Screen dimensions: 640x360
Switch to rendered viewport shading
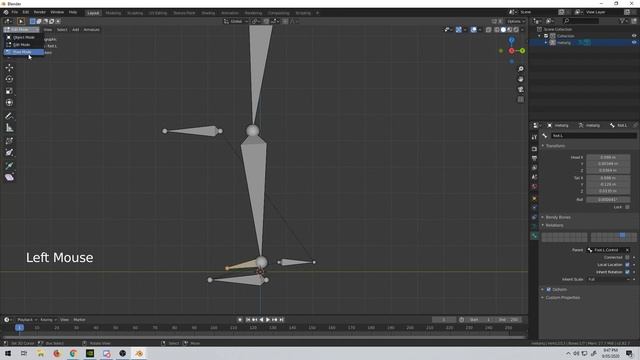(x=516, y=30)
